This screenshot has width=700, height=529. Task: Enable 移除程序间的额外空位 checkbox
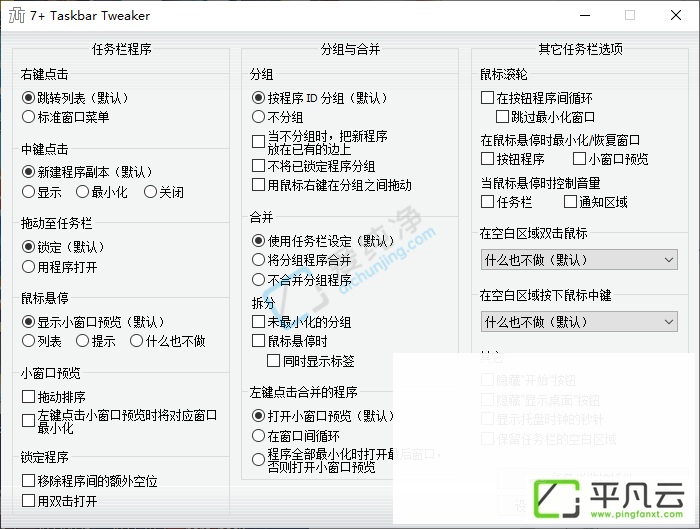(x=28, y=481)
